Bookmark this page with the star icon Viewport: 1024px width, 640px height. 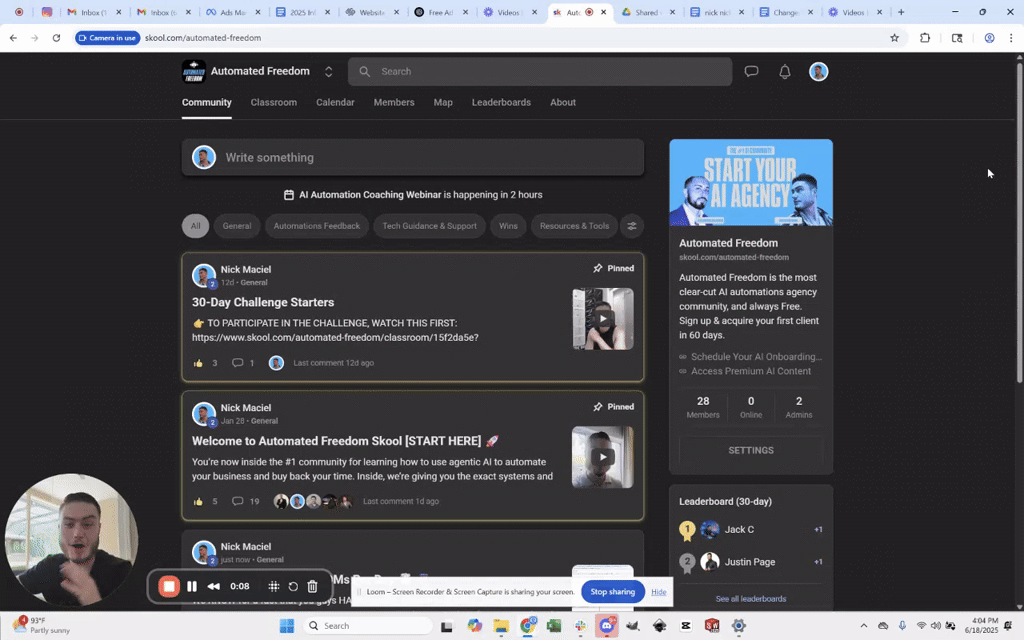tap(895, 38)
